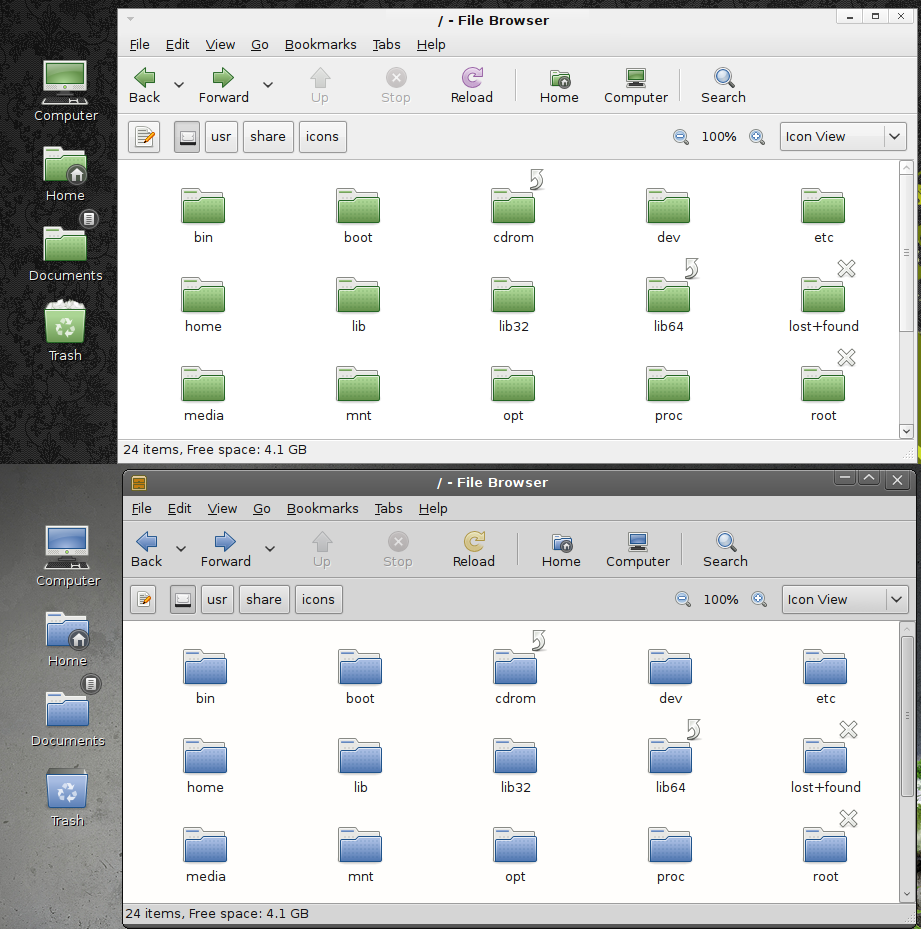921x929 pixels.
Task: Click Back arrow in bottom File Browser
Action: 146,542
